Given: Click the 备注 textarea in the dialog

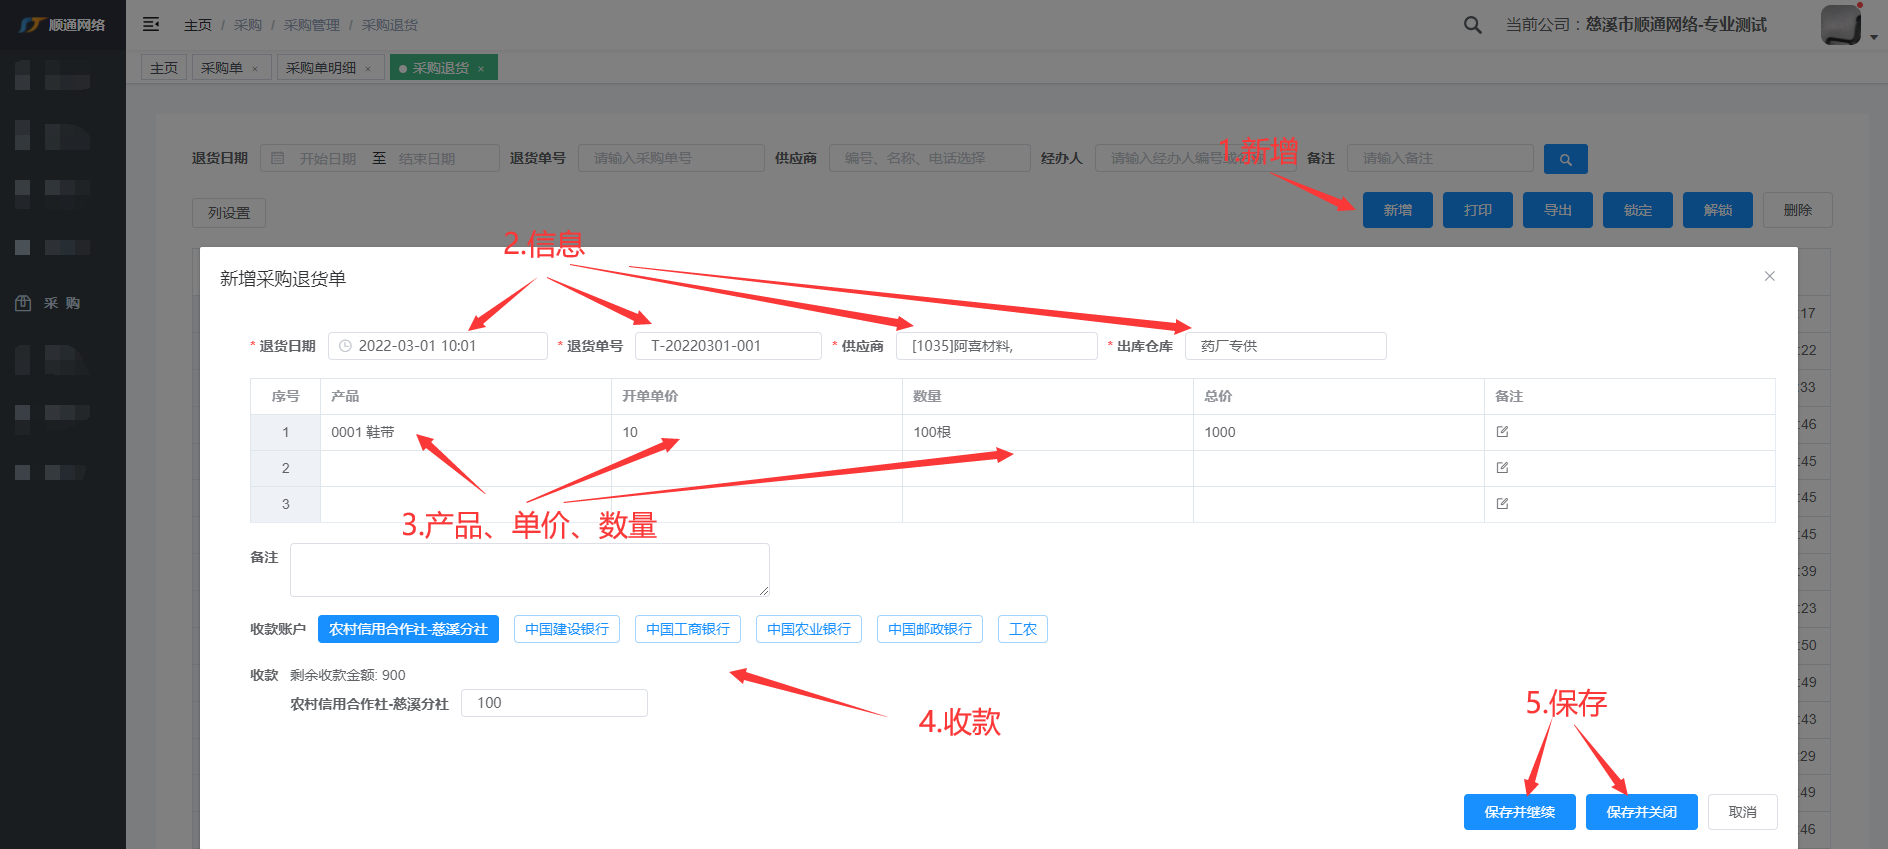Looking at the screenshot, I should pos(529,570).
